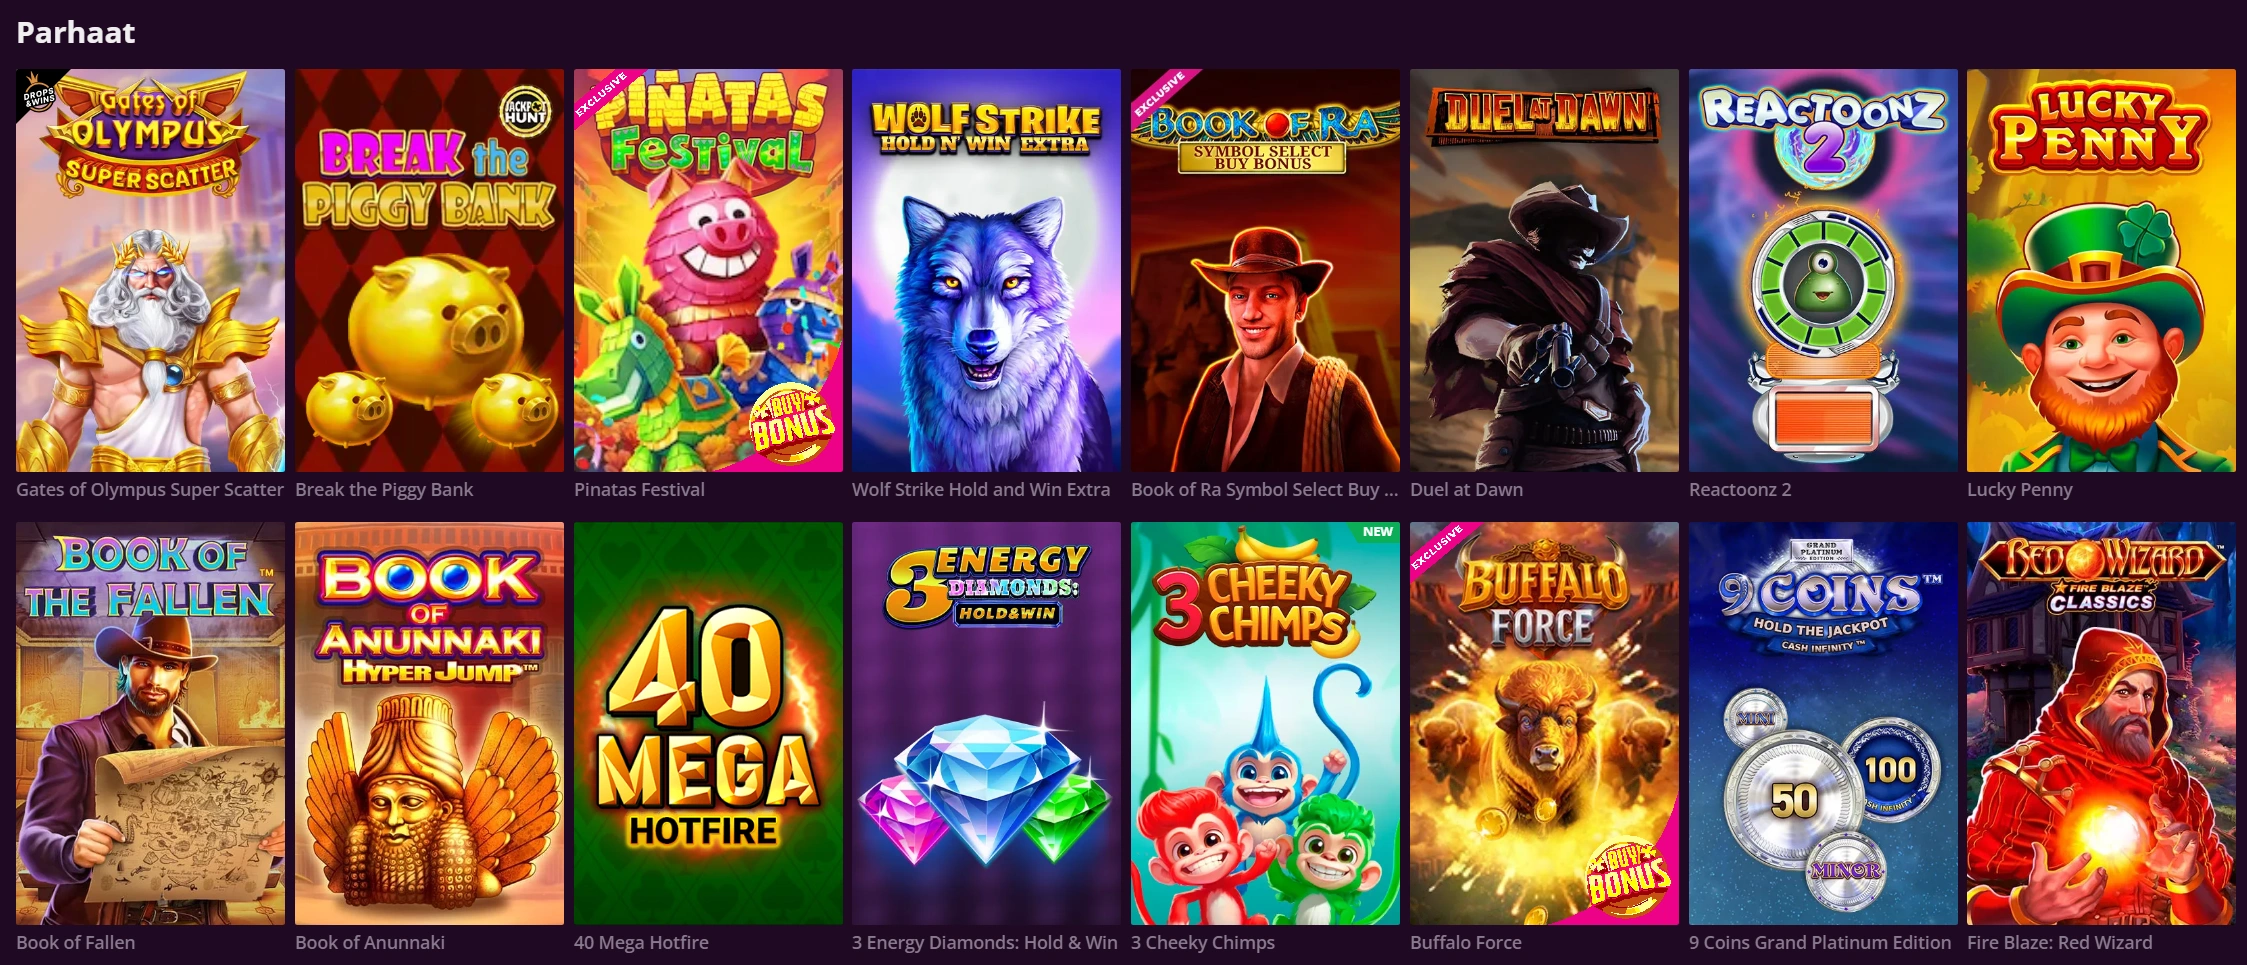Screen dimensions: 2247x965
Task: Click the Exclusive ribbon on Pinatas Festival
Action: click(603, 96)
